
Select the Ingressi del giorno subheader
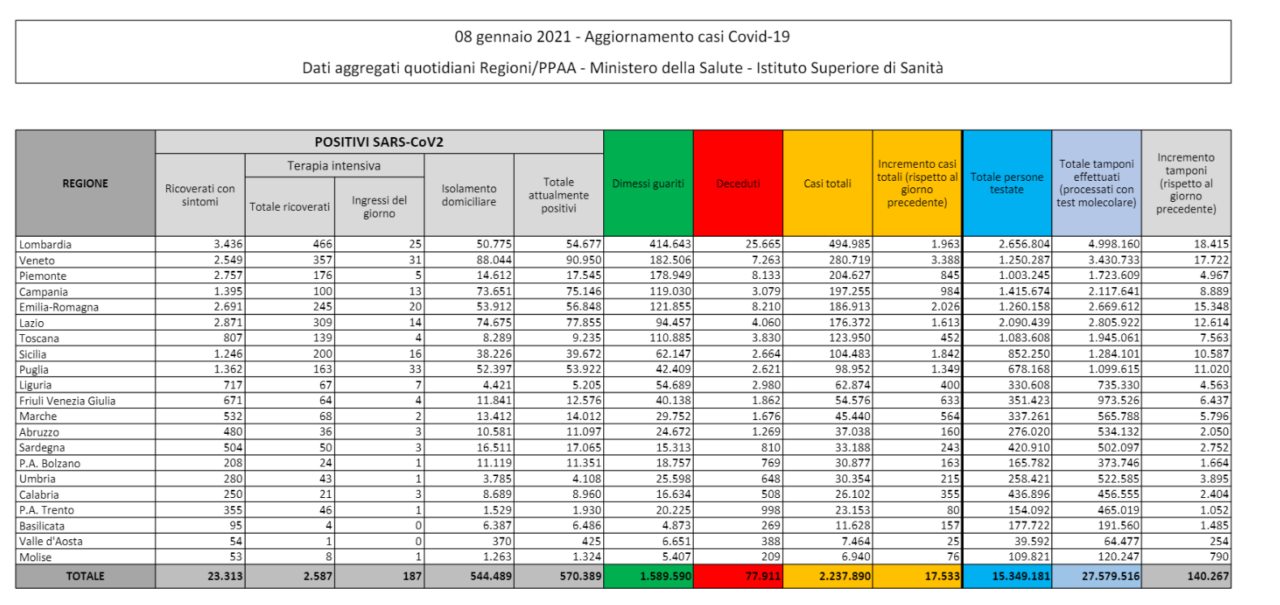pyautogui.click(x=379, y=206)
